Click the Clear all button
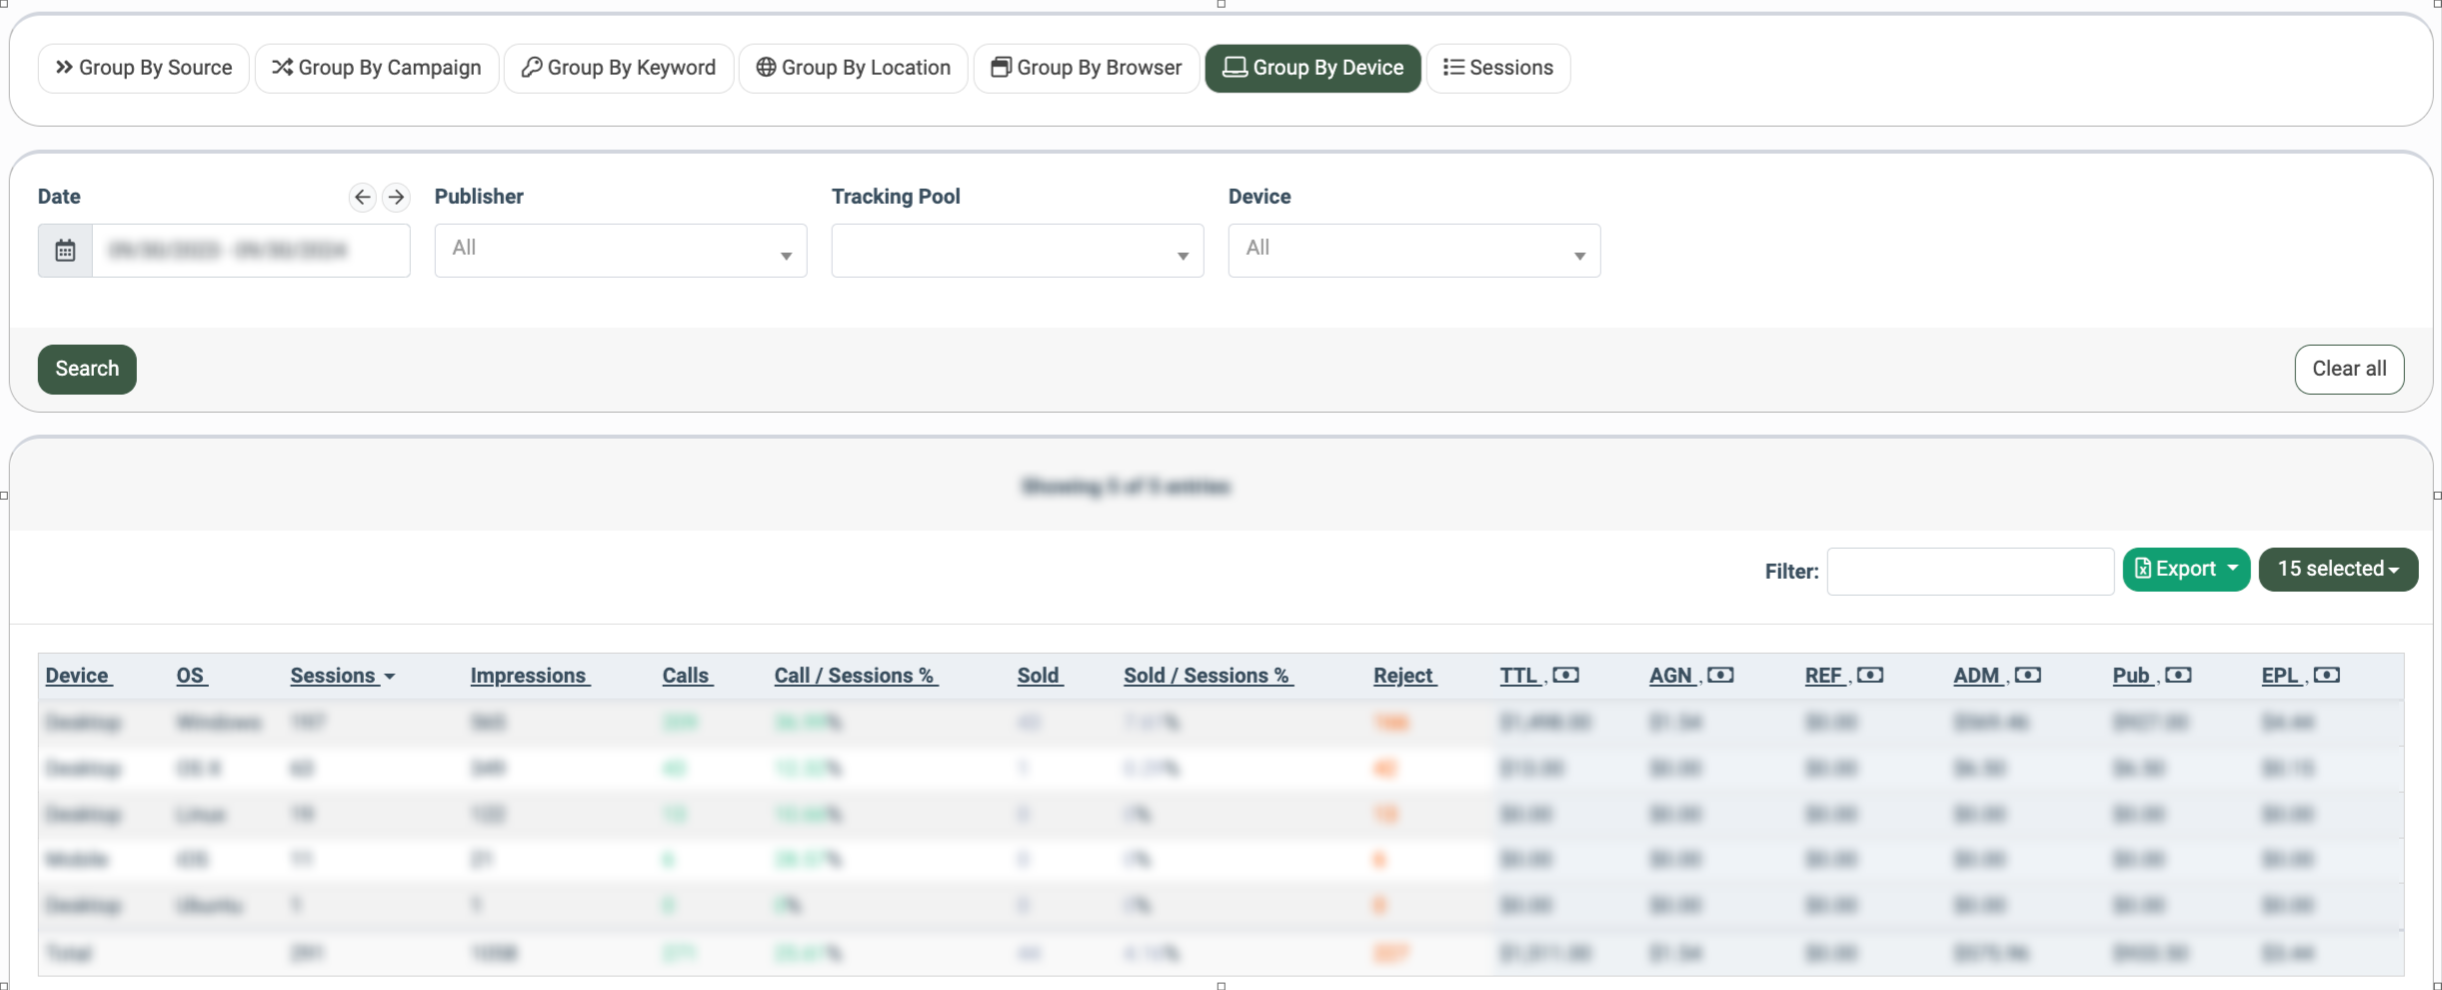 2348,369
